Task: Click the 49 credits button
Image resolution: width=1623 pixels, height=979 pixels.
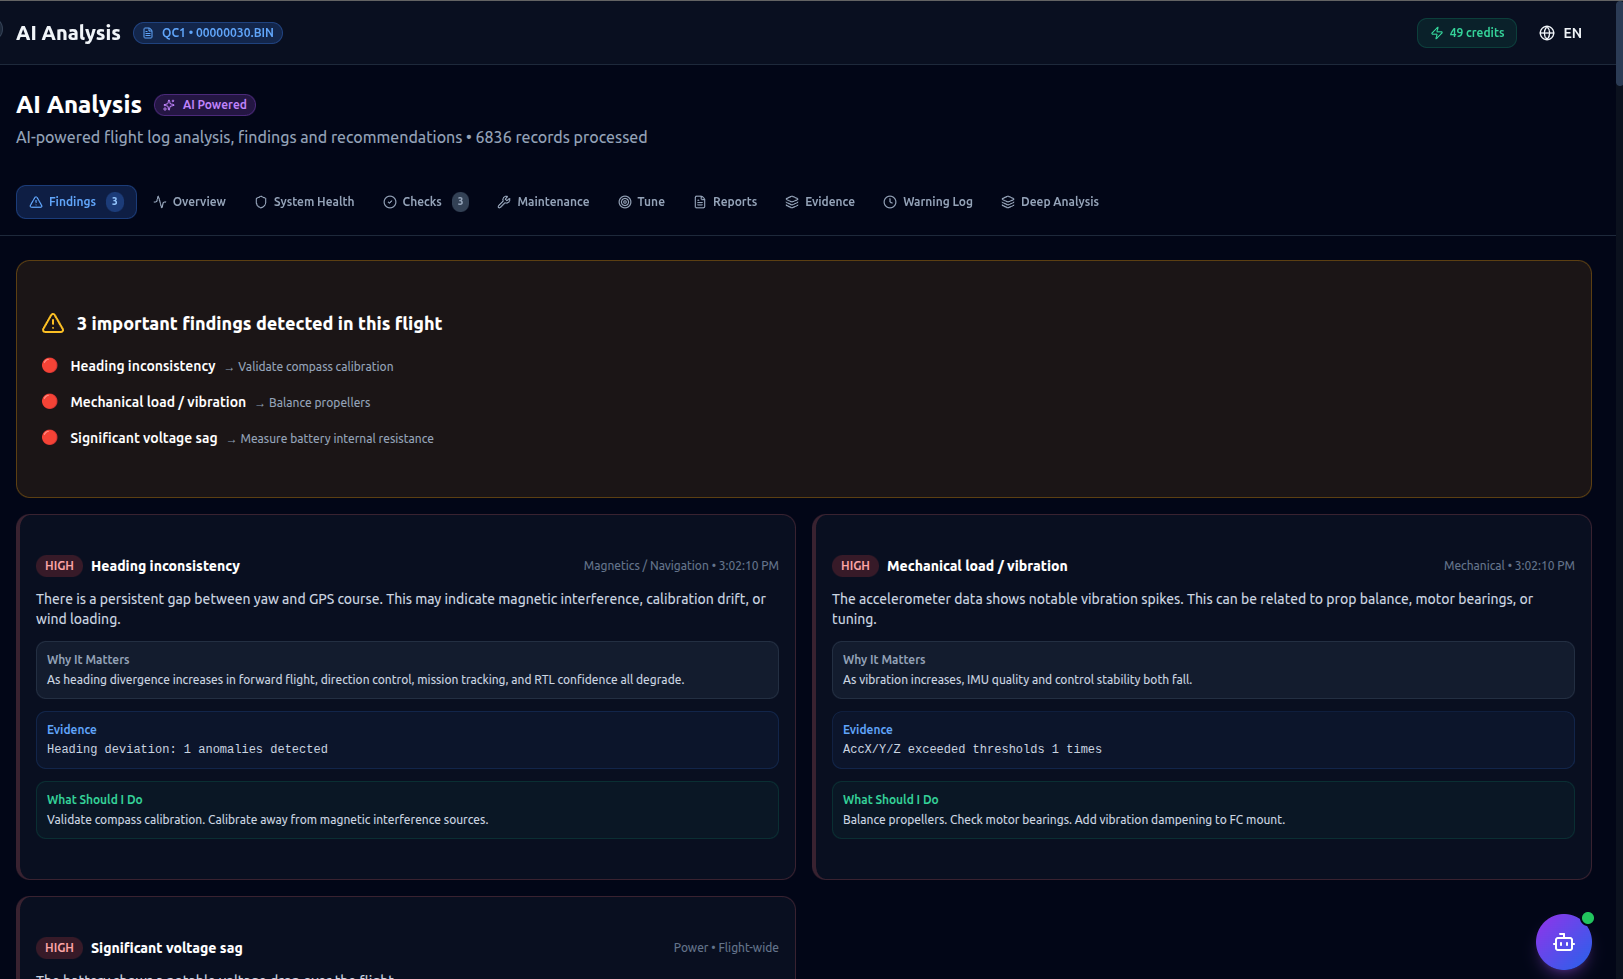Action: pyautogui.click(x=1467, y=33)
